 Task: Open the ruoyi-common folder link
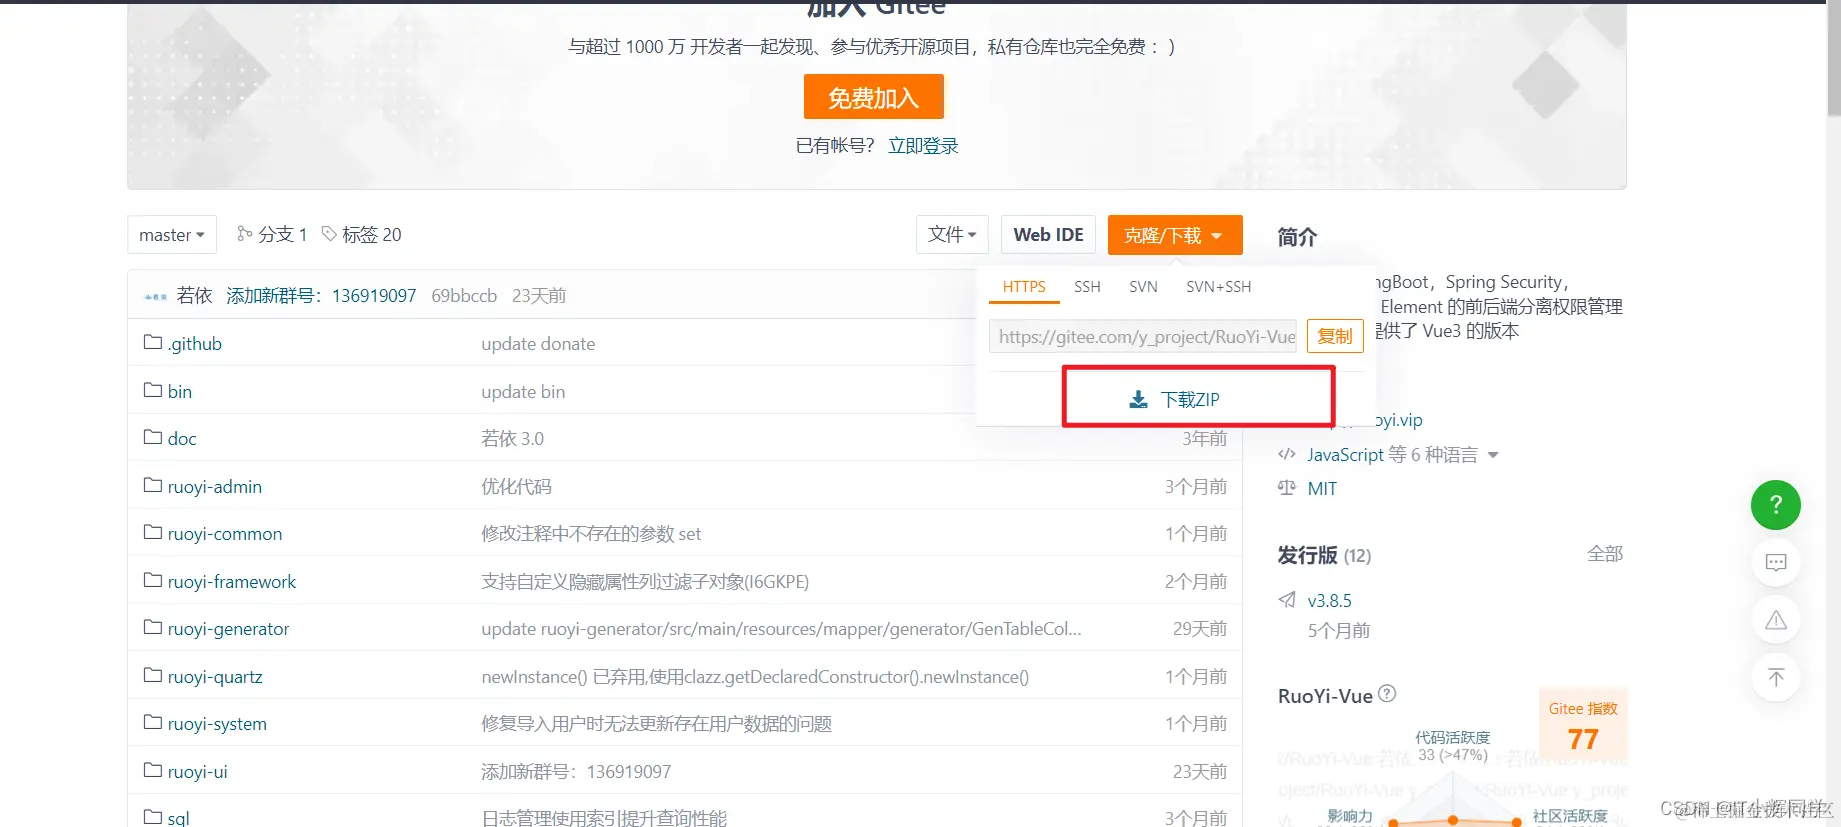(x=225, y=534)
